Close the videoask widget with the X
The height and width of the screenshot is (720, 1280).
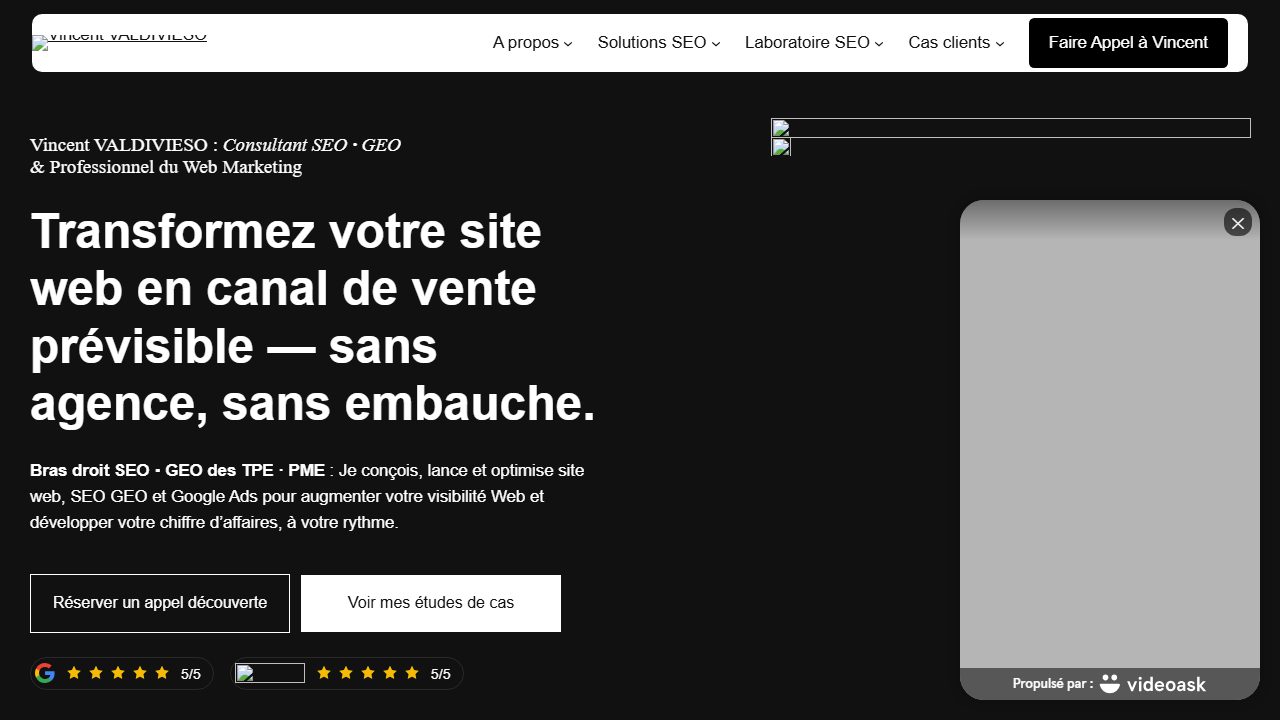[x=1238, y=223]
